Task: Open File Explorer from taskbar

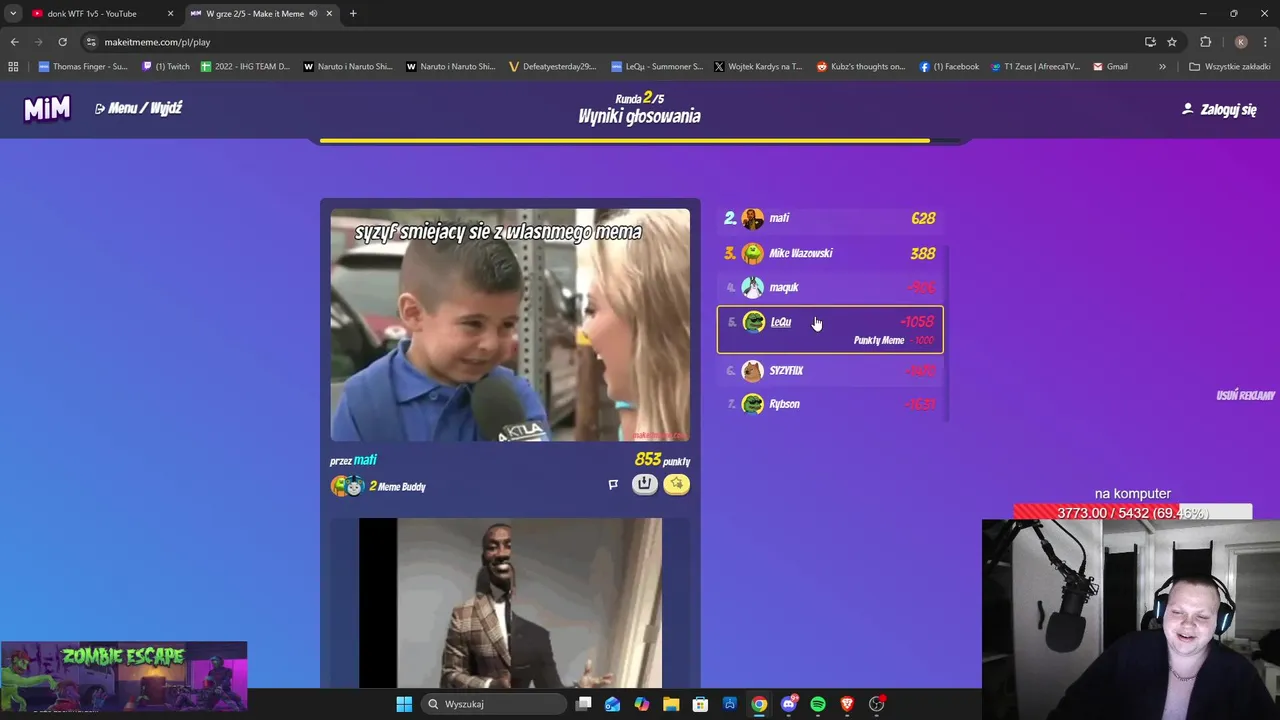Action: (671, 704)
